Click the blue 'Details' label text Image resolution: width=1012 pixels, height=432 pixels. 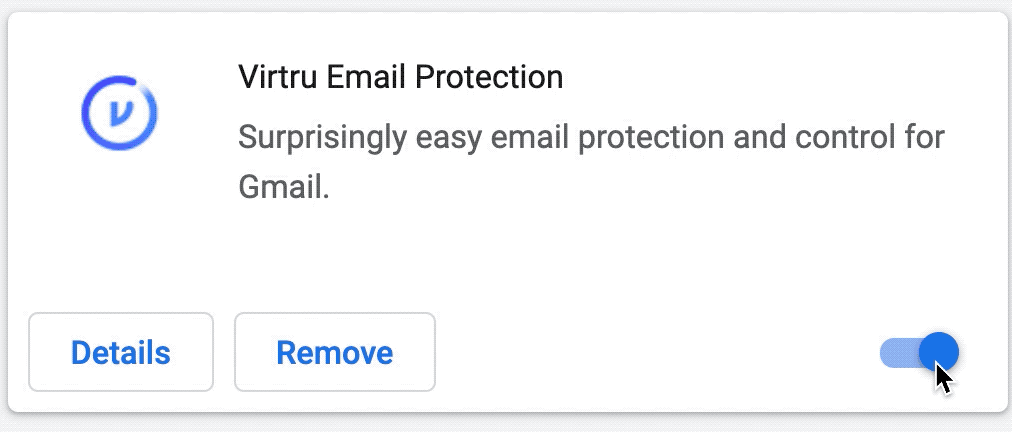[x=121, y=353]
